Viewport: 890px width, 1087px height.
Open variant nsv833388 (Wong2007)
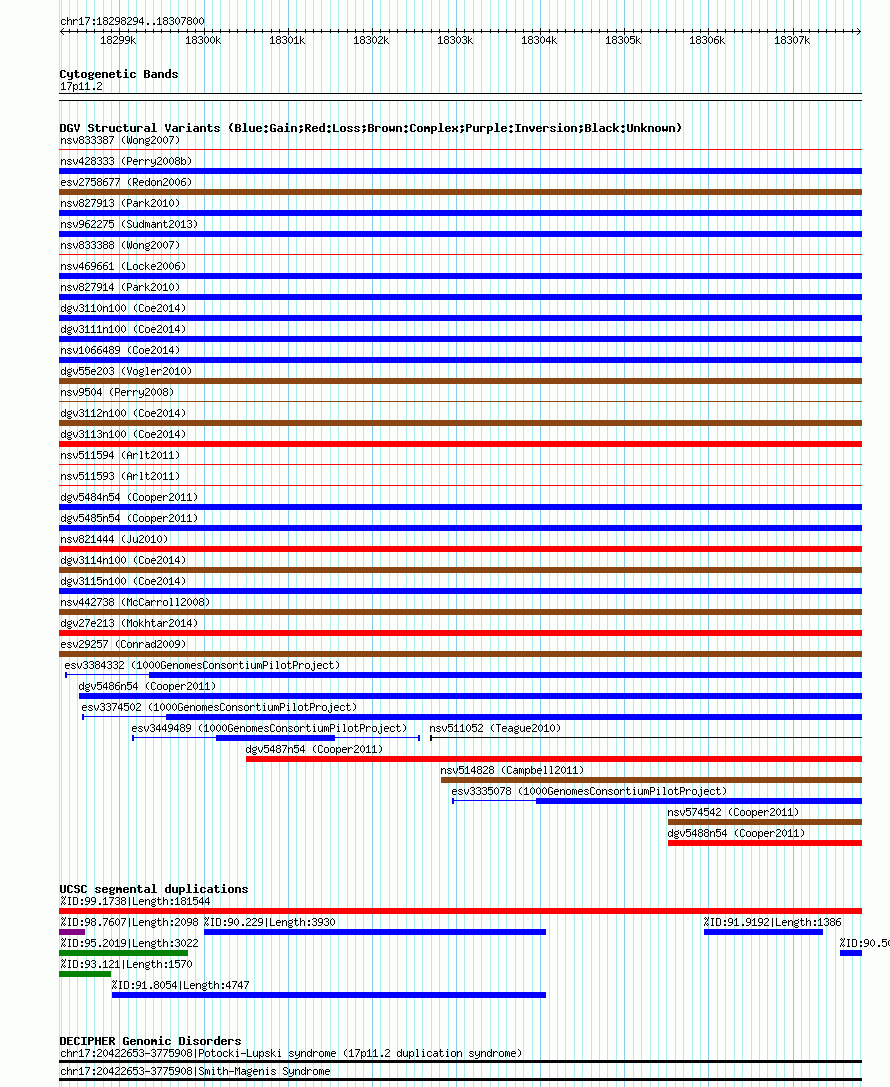[x=120, y=245]
